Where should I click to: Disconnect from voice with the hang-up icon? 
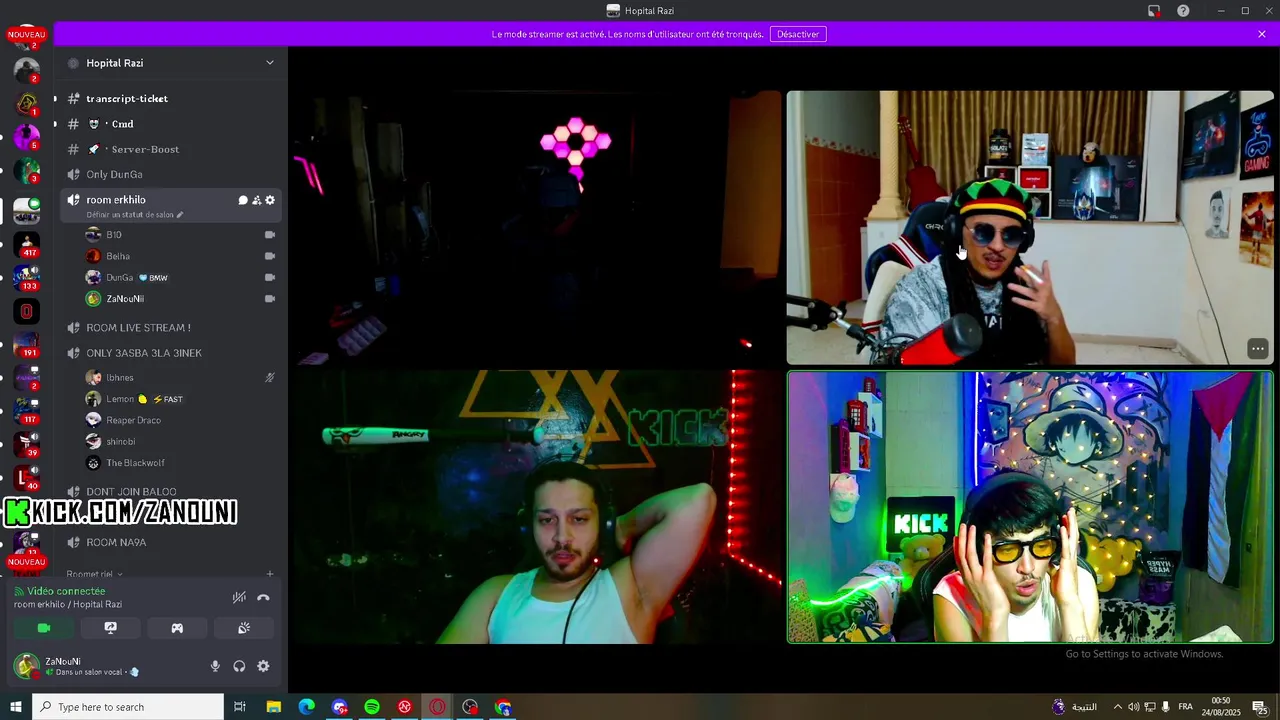(x=263, y=597)
